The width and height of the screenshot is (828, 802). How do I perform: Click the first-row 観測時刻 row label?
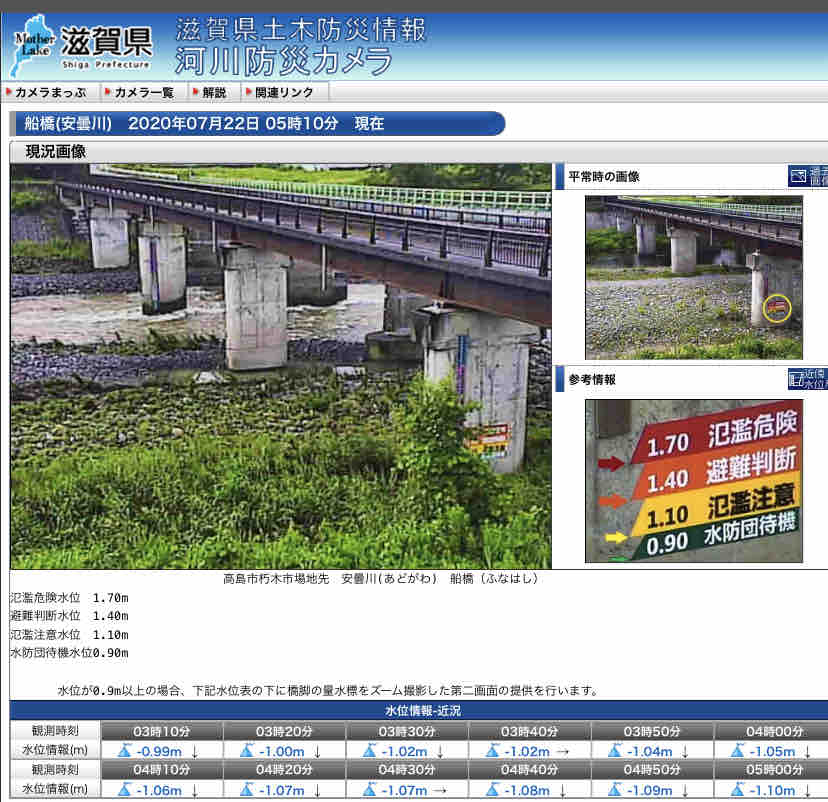click(x=55, y=731)
